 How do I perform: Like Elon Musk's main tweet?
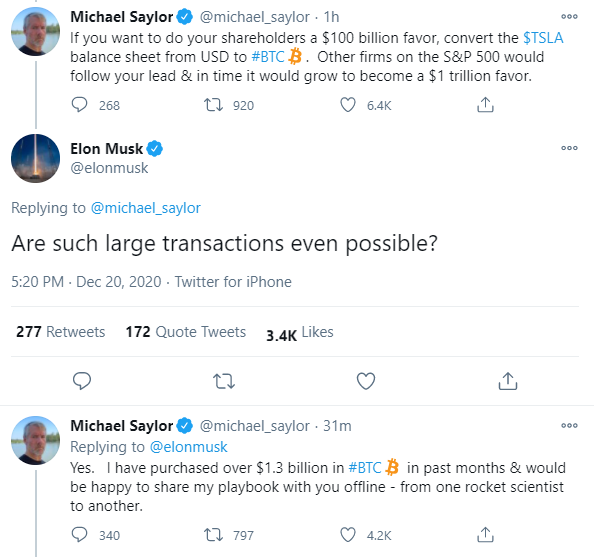pyautogui.click(x=366, y=381)
